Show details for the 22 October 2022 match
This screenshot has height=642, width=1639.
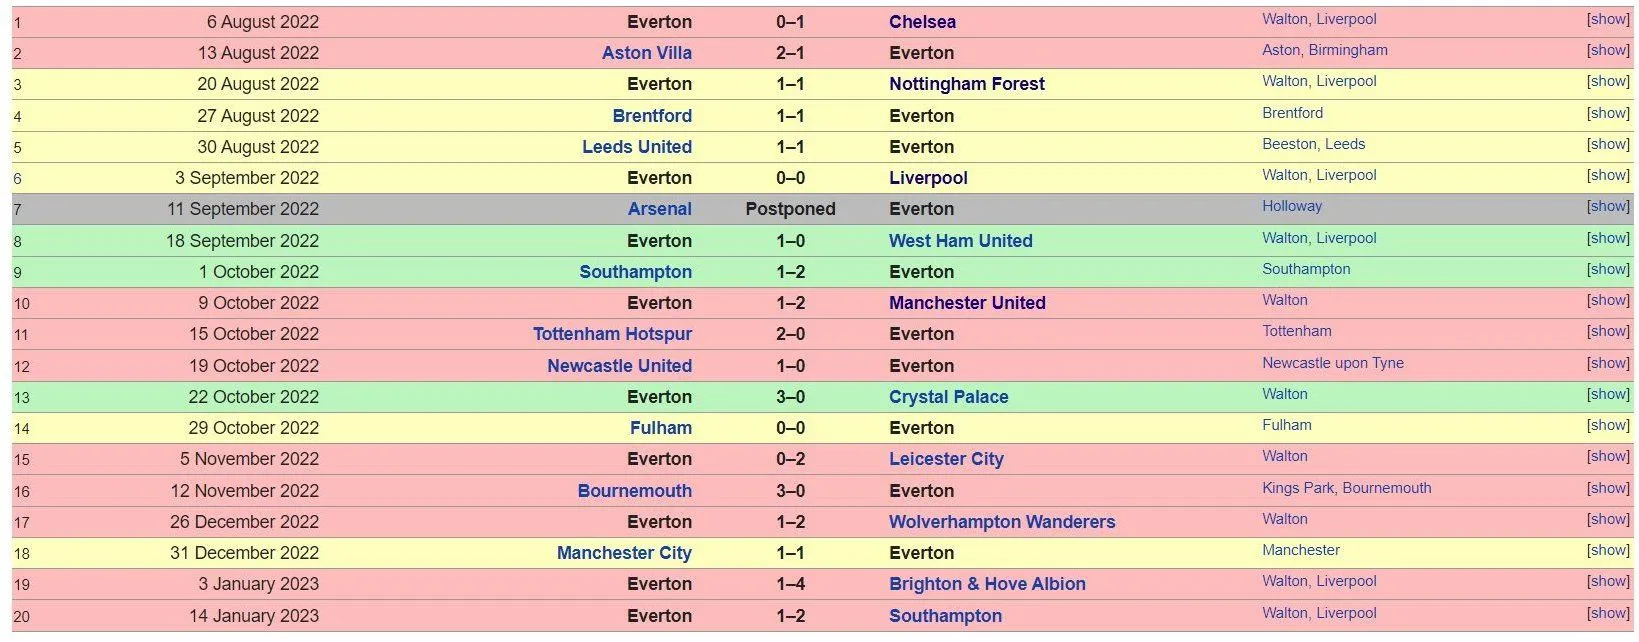(1608, 394)
